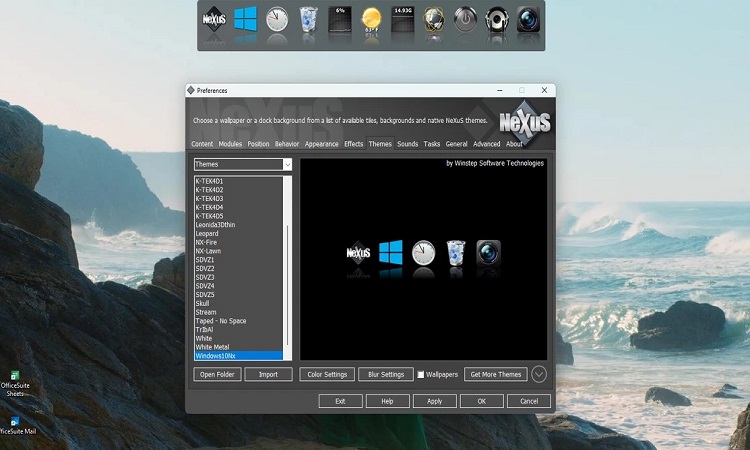Switch to the Modules tab
The width and height of the screenshot is (750, 450).
click(230, 144)
